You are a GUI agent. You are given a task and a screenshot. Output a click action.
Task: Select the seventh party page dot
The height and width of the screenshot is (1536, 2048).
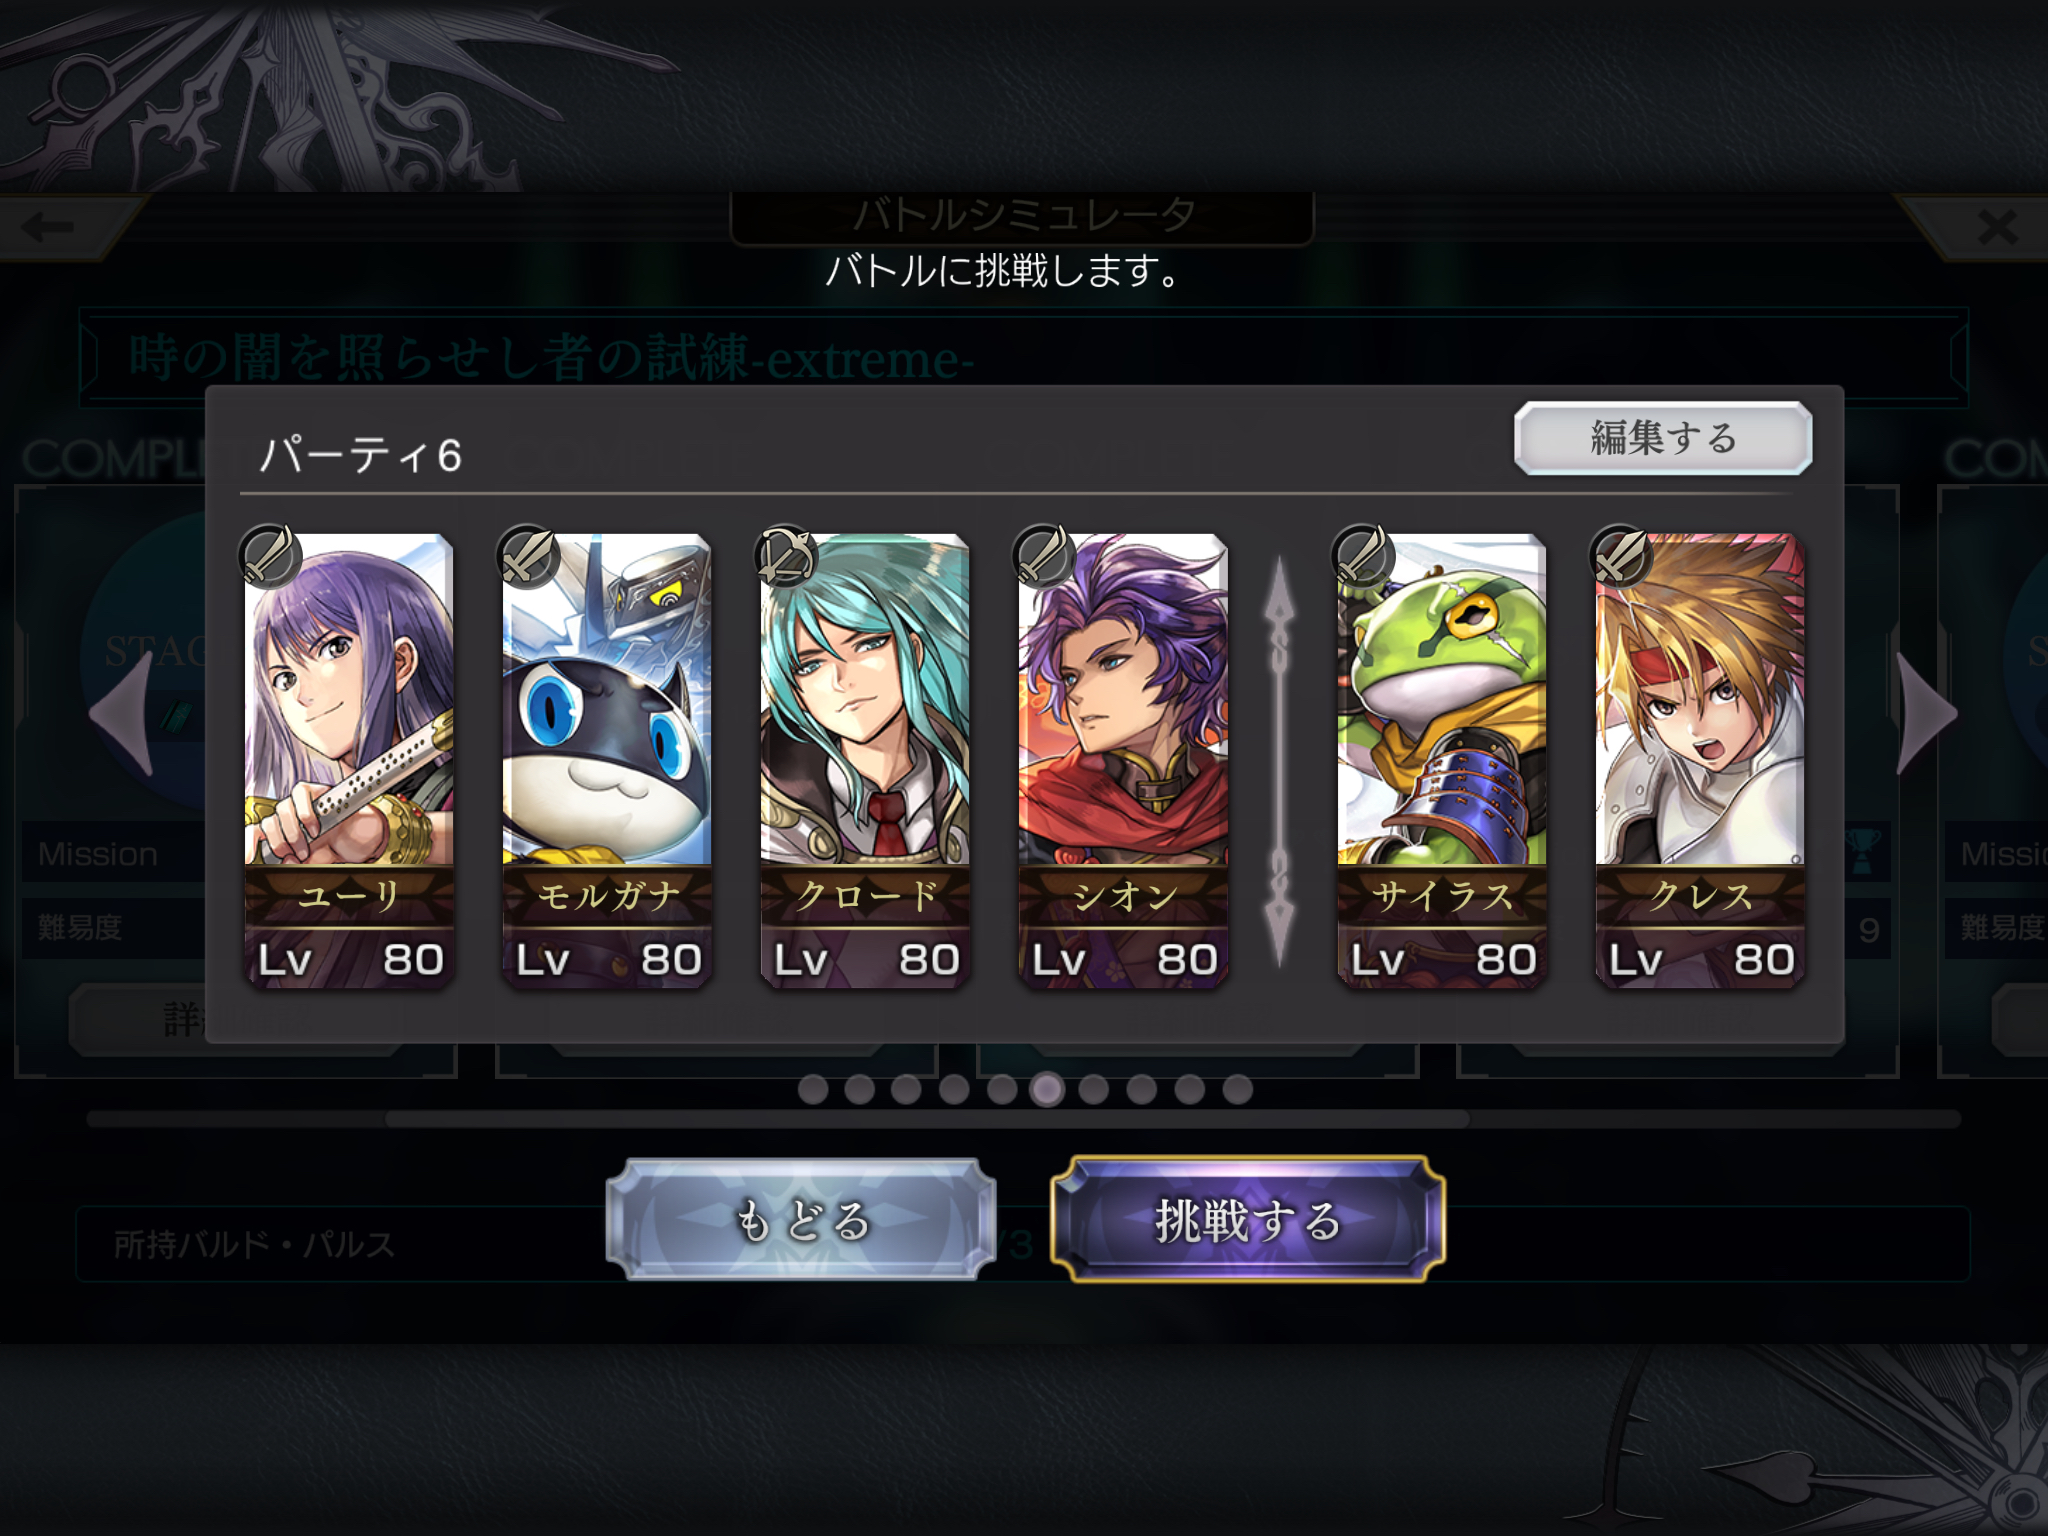[1093, 1089]
